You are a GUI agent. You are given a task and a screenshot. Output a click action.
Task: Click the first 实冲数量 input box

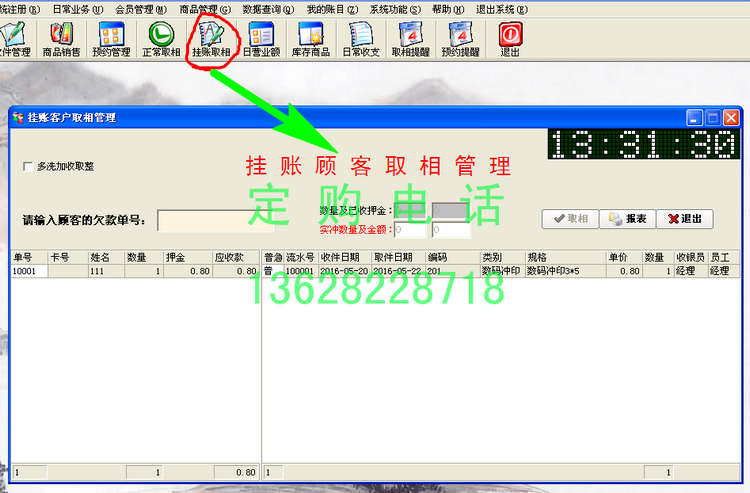click(410, 230)
